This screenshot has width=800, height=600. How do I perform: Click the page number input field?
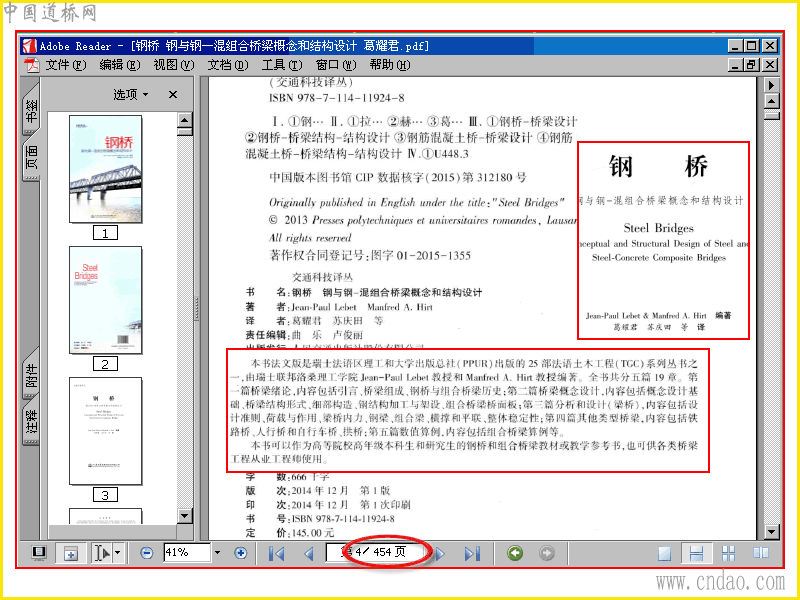point(377,553)
